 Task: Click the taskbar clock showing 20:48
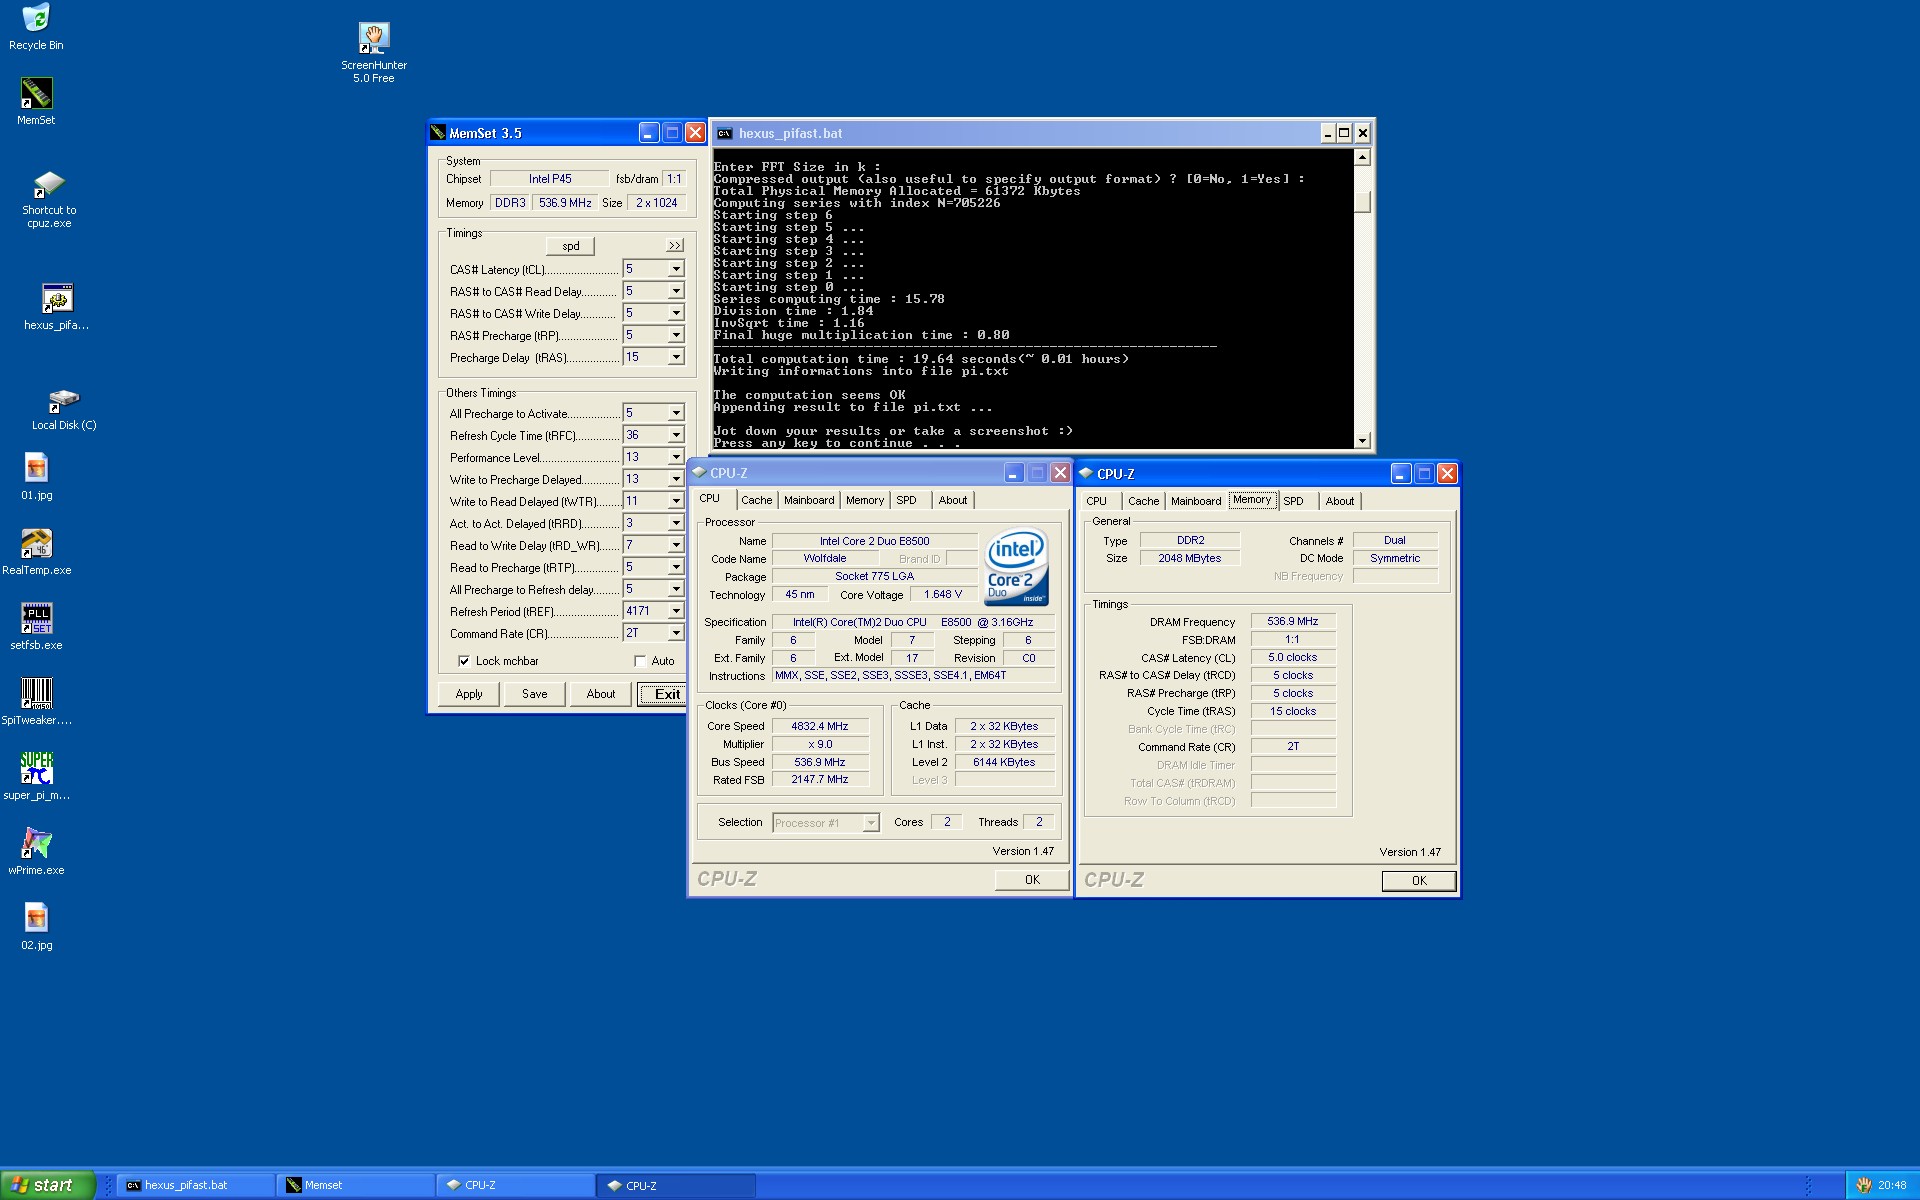1892,1185
